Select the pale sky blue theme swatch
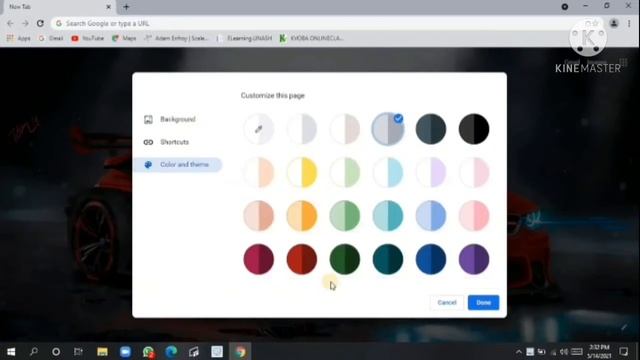 388,172
